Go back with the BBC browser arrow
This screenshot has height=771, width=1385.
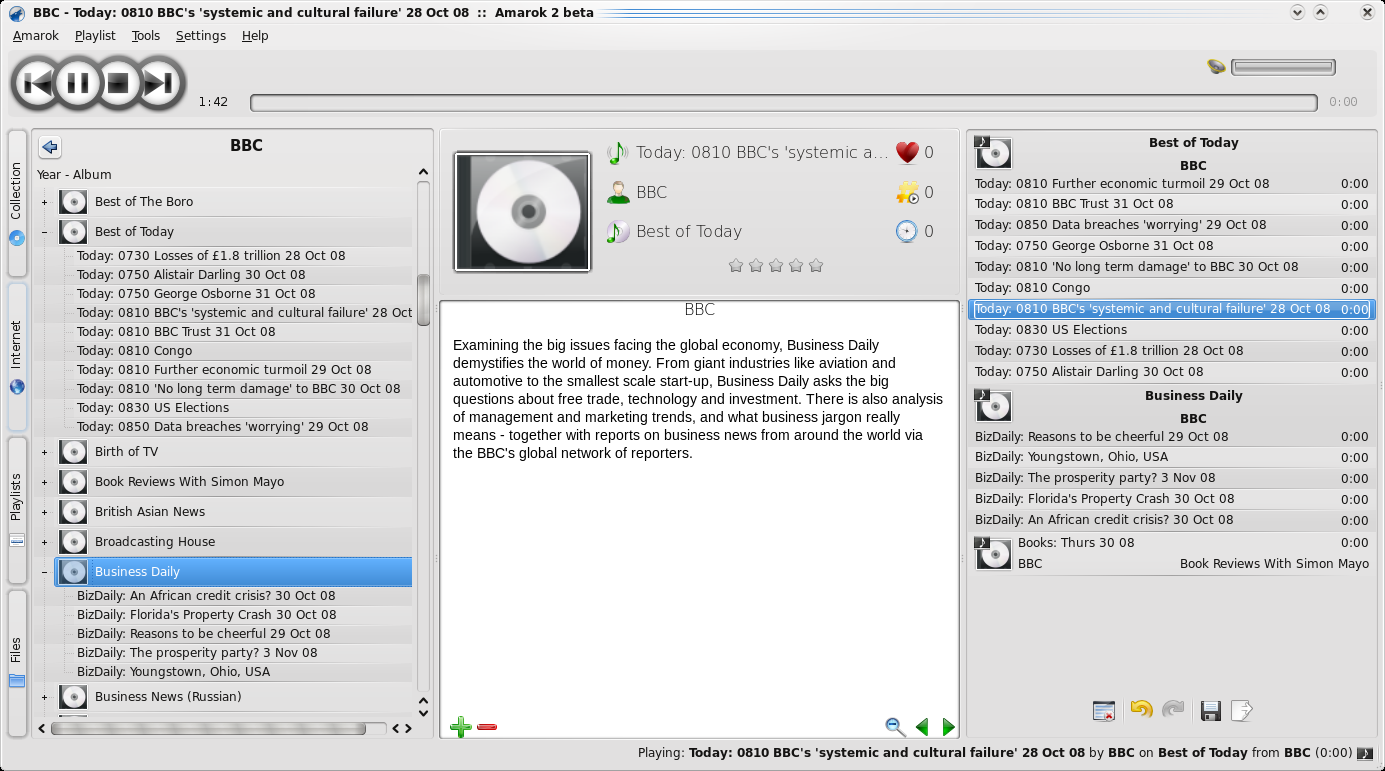(50, 147)
